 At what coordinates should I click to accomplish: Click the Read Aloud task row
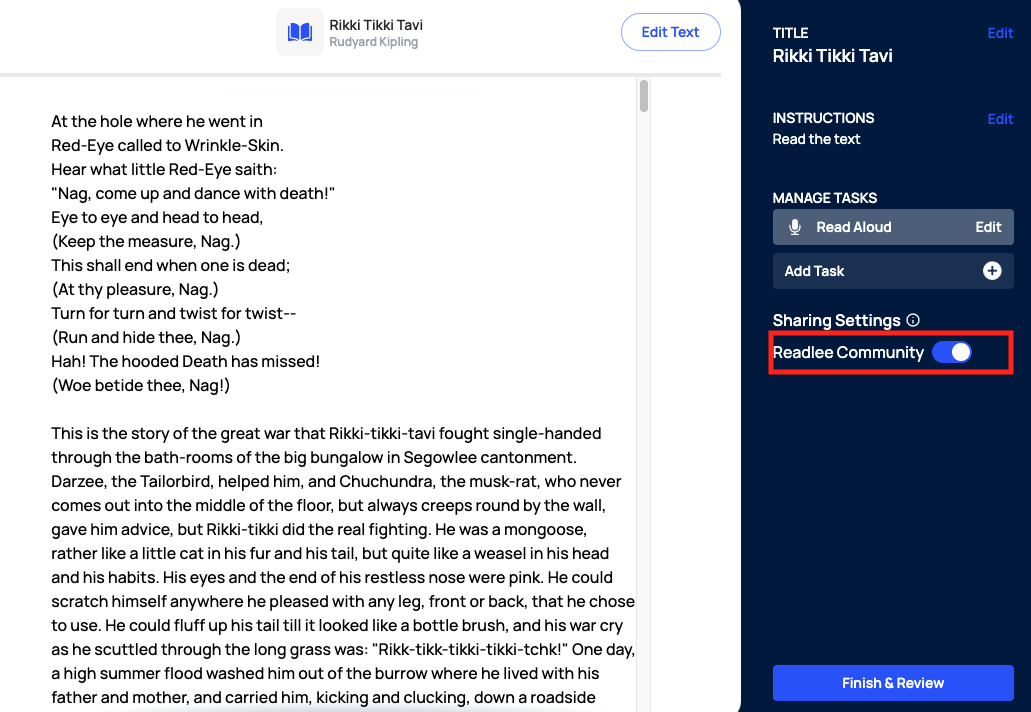893,227
